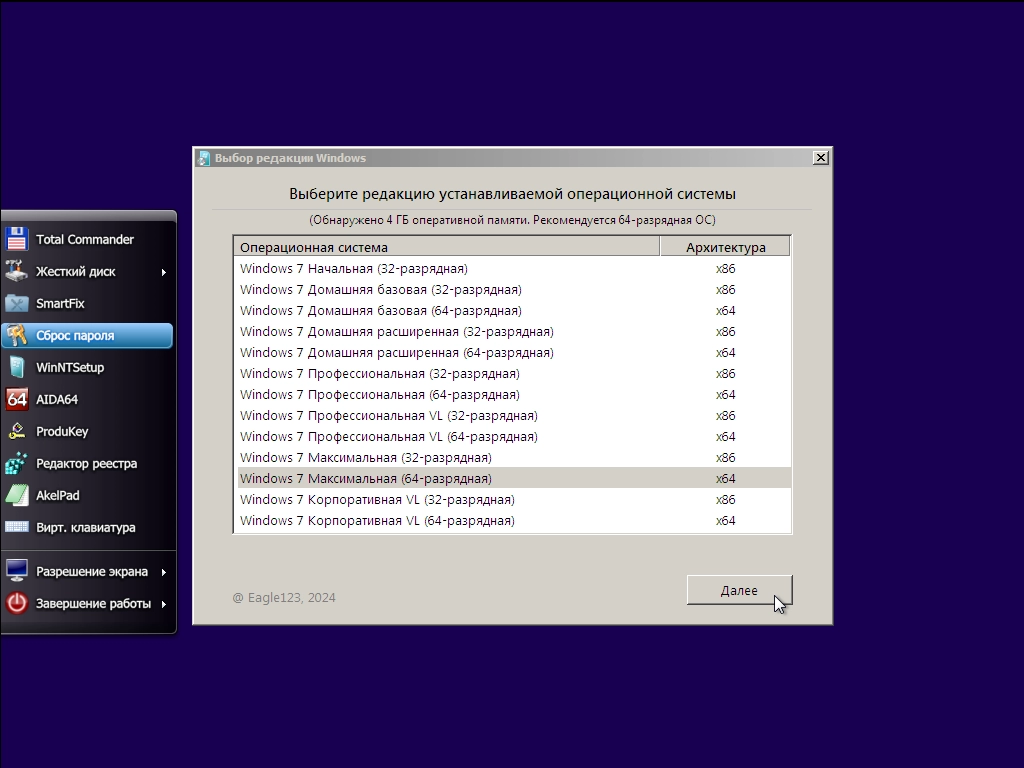
Task: Open AIDA64 menu entry
Action: [x=88, y=399]
